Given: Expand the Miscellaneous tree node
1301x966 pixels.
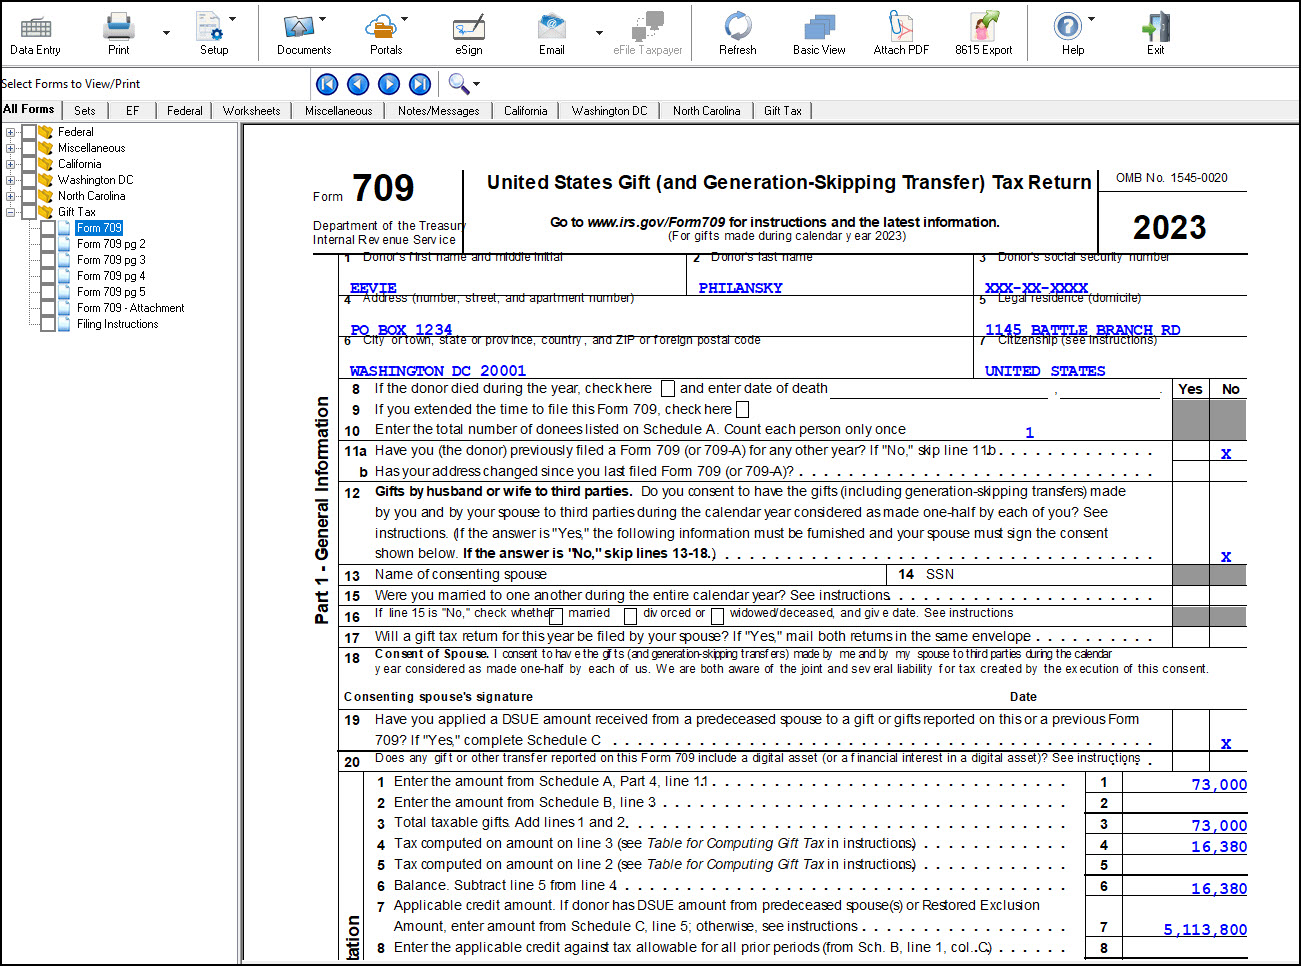Looking at the screenshot, I should point(10,148).
